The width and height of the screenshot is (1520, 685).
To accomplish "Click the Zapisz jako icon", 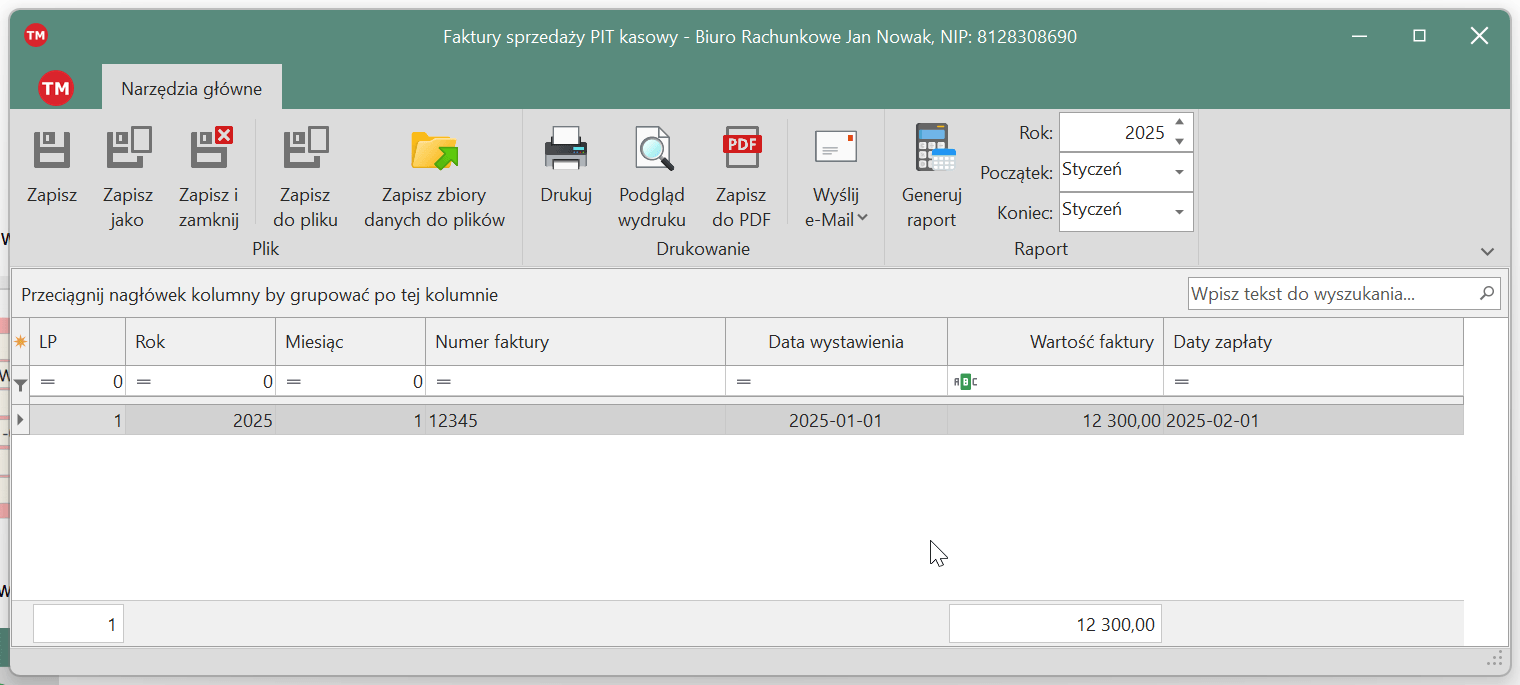I will [x=127, y=150].
